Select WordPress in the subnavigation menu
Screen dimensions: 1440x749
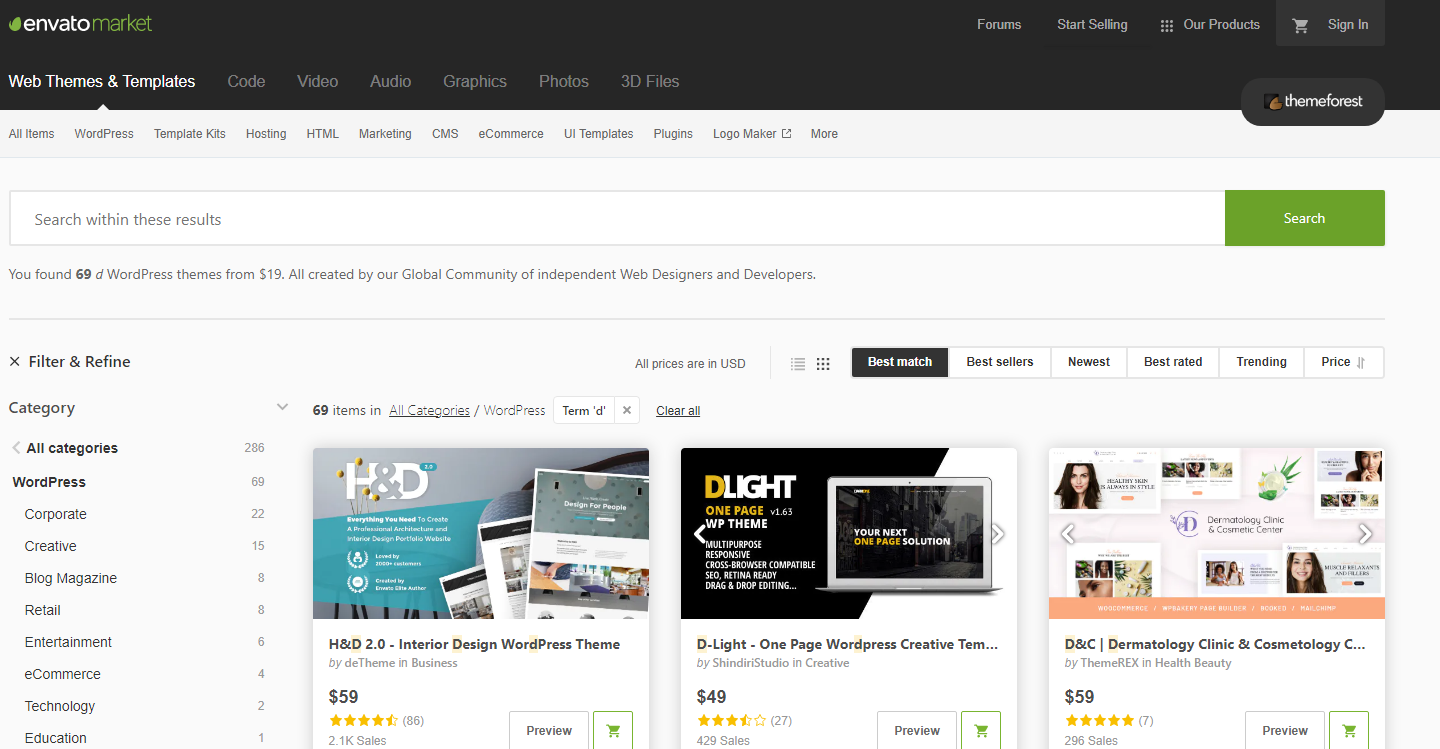click(104, 134)
